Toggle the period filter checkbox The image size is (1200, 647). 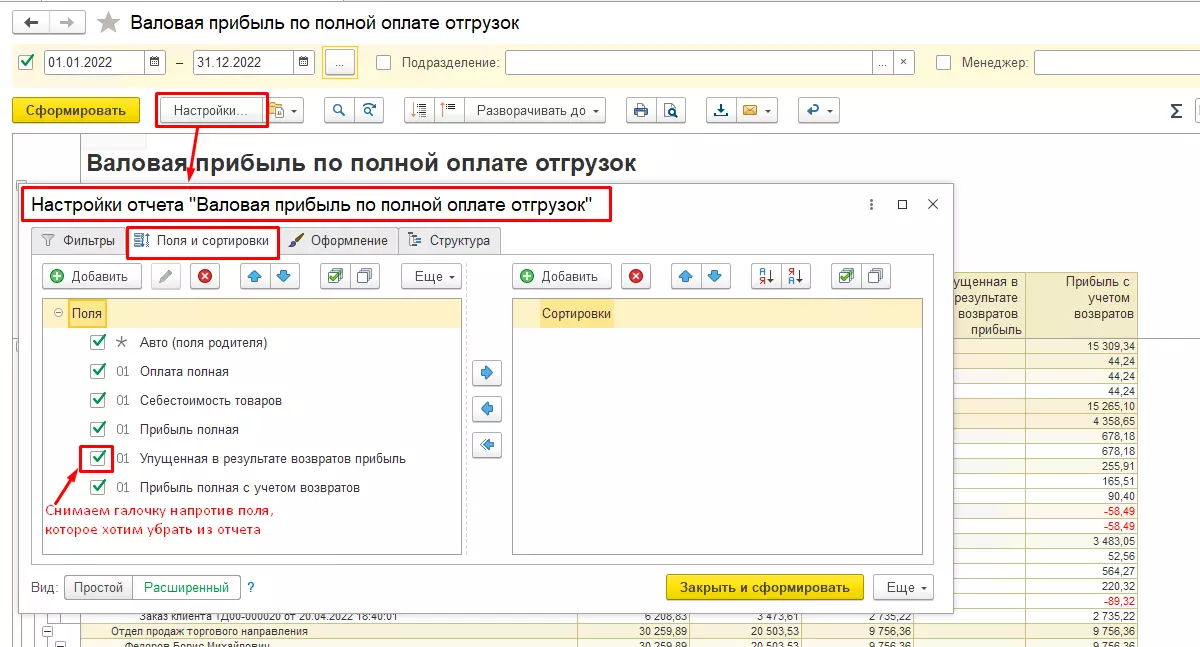(26, 62)
